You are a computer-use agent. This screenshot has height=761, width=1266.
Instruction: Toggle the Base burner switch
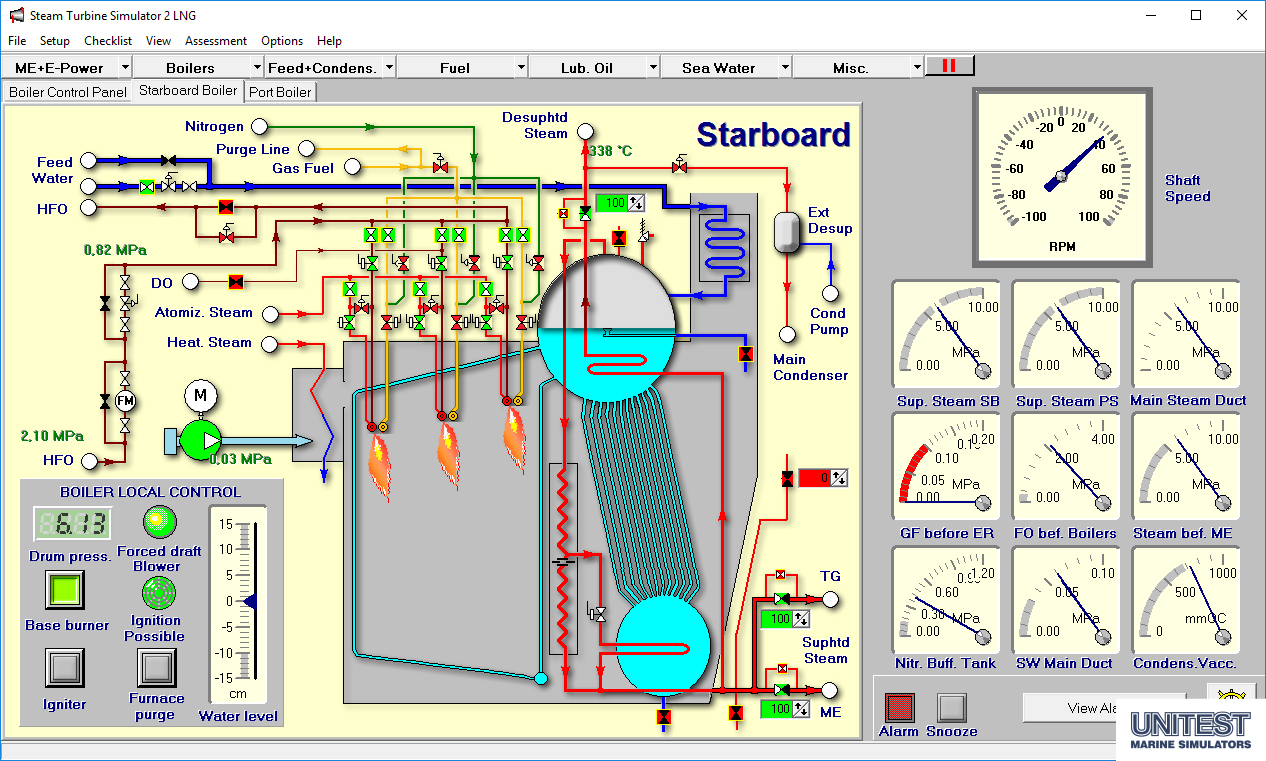coord(65,590)
